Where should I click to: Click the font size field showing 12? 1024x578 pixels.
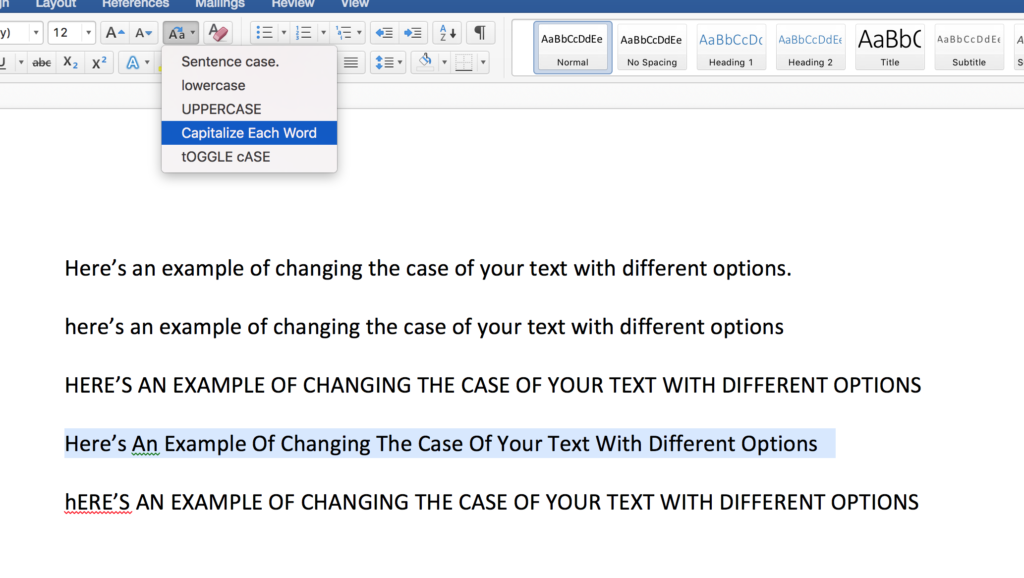point(65,33)
